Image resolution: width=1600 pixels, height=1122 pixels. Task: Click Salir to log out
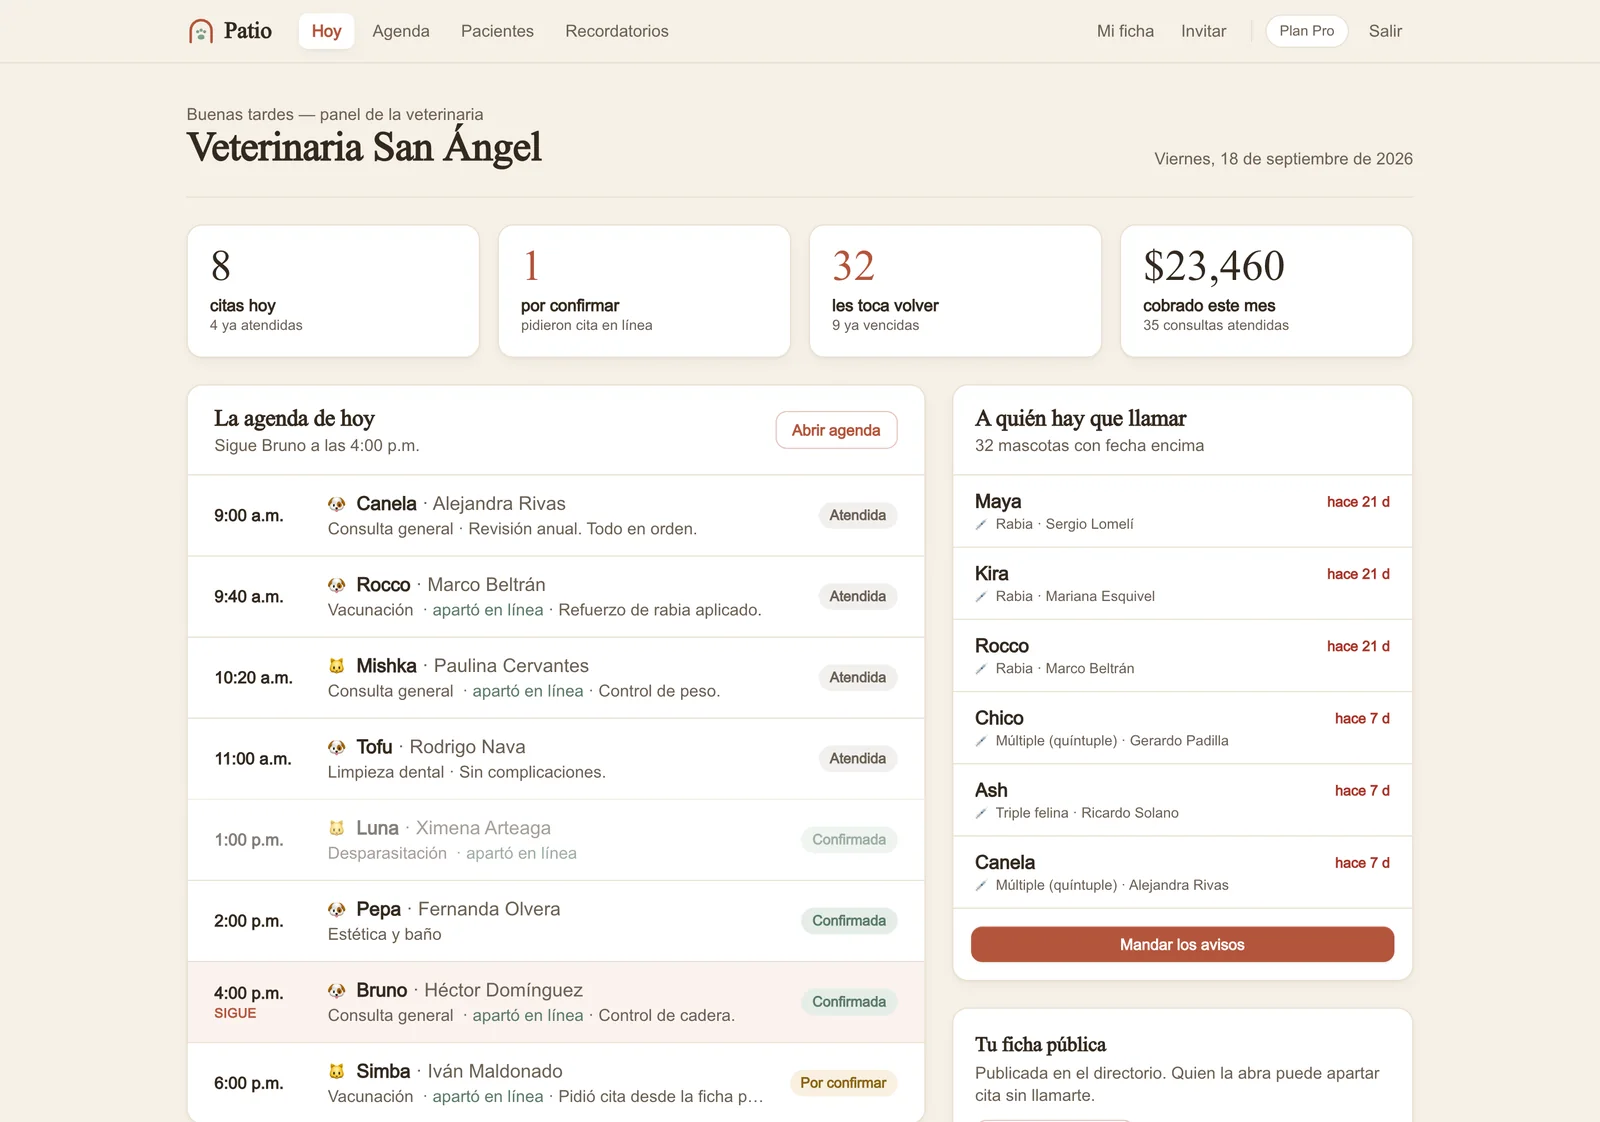click(x=1385, y=31)
